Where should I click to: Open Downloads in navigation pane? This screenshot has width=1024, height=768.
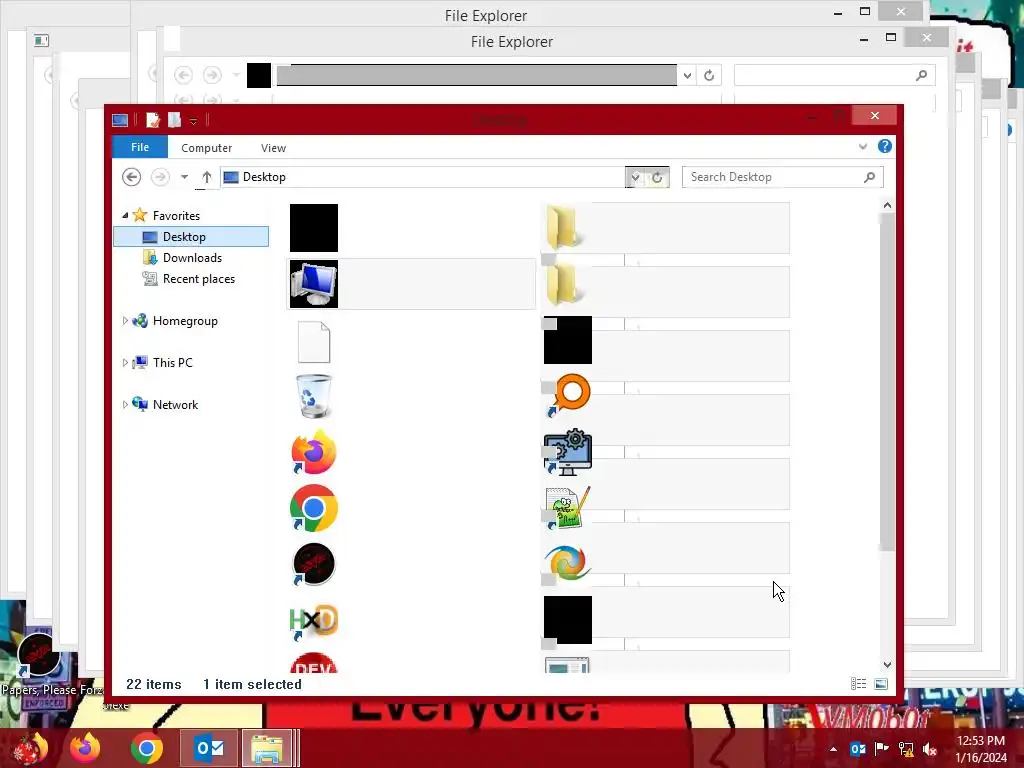[x=192, y=258]
